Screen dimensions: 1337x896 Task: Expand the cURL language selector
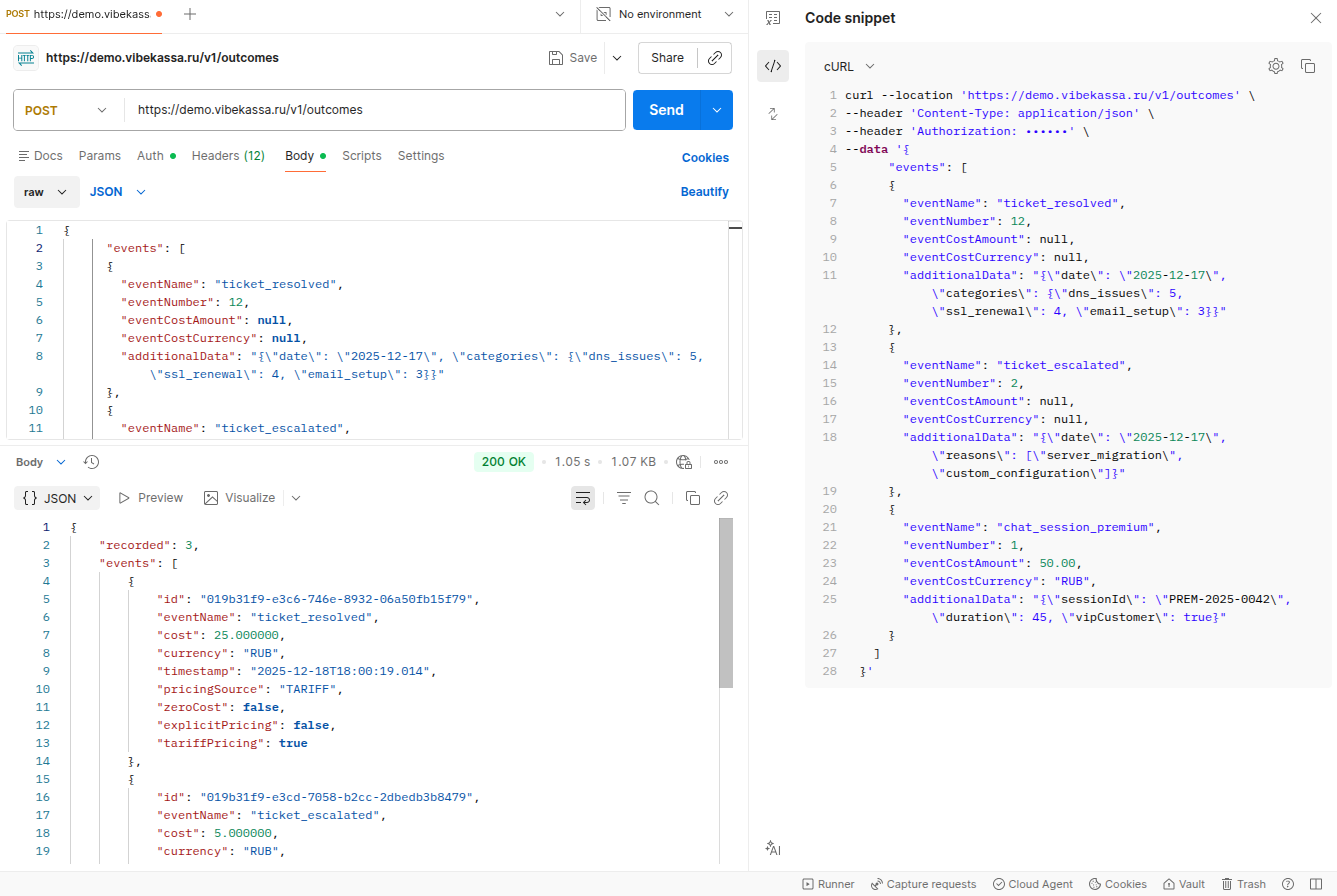point(849,66)
